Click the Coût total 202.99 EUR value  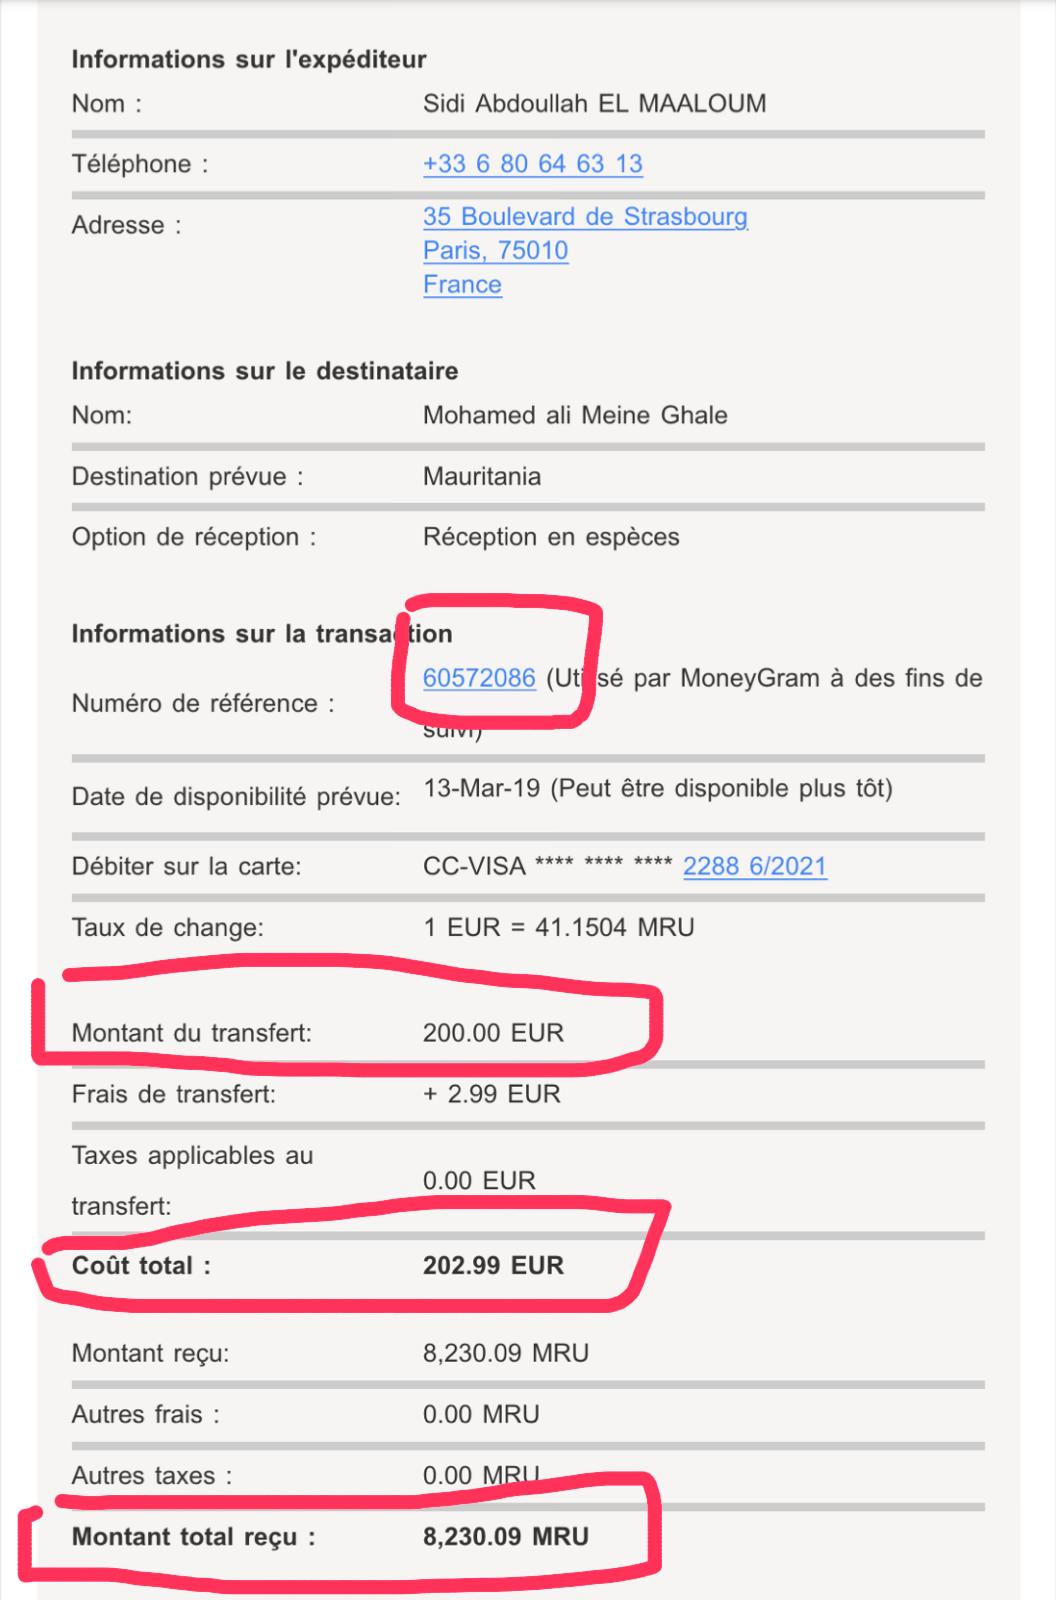(493, 1266)
